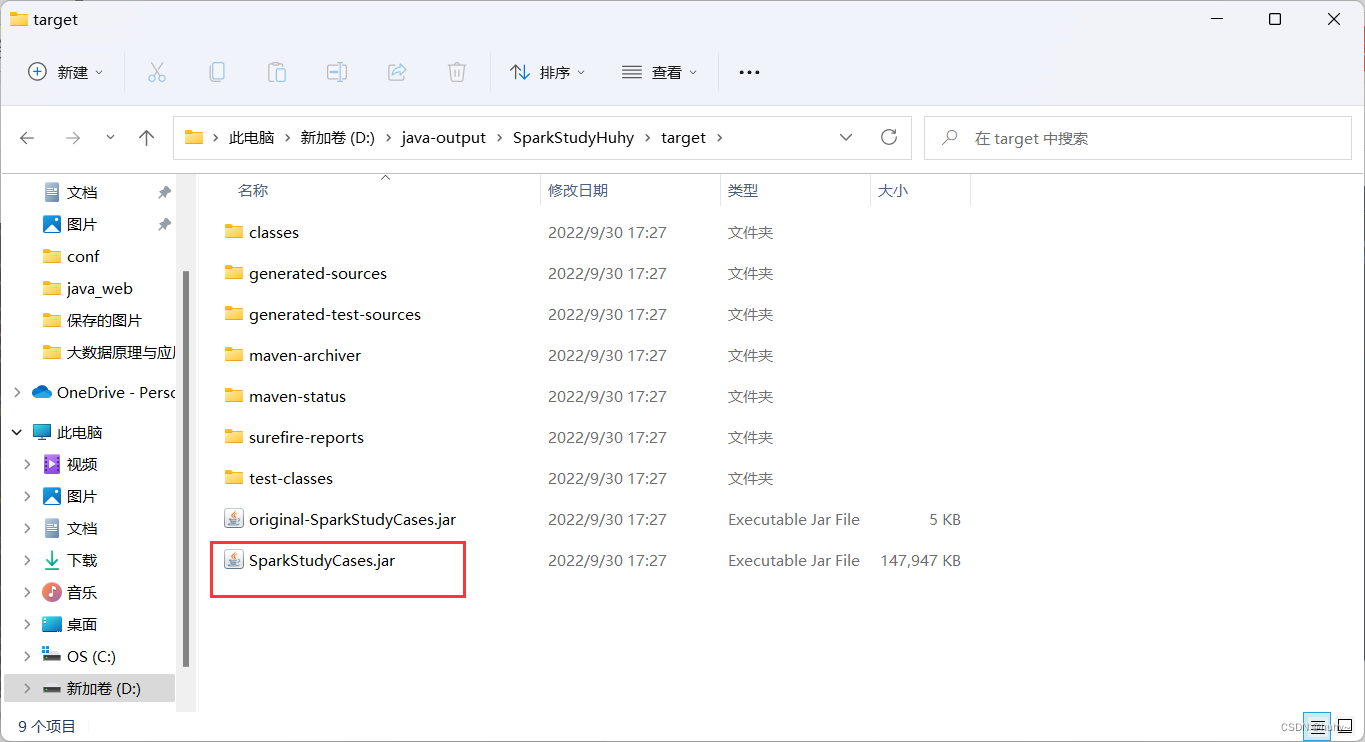
Task: Open the 排序 (Sort) dropdown
Action: (x=548, y=72)
